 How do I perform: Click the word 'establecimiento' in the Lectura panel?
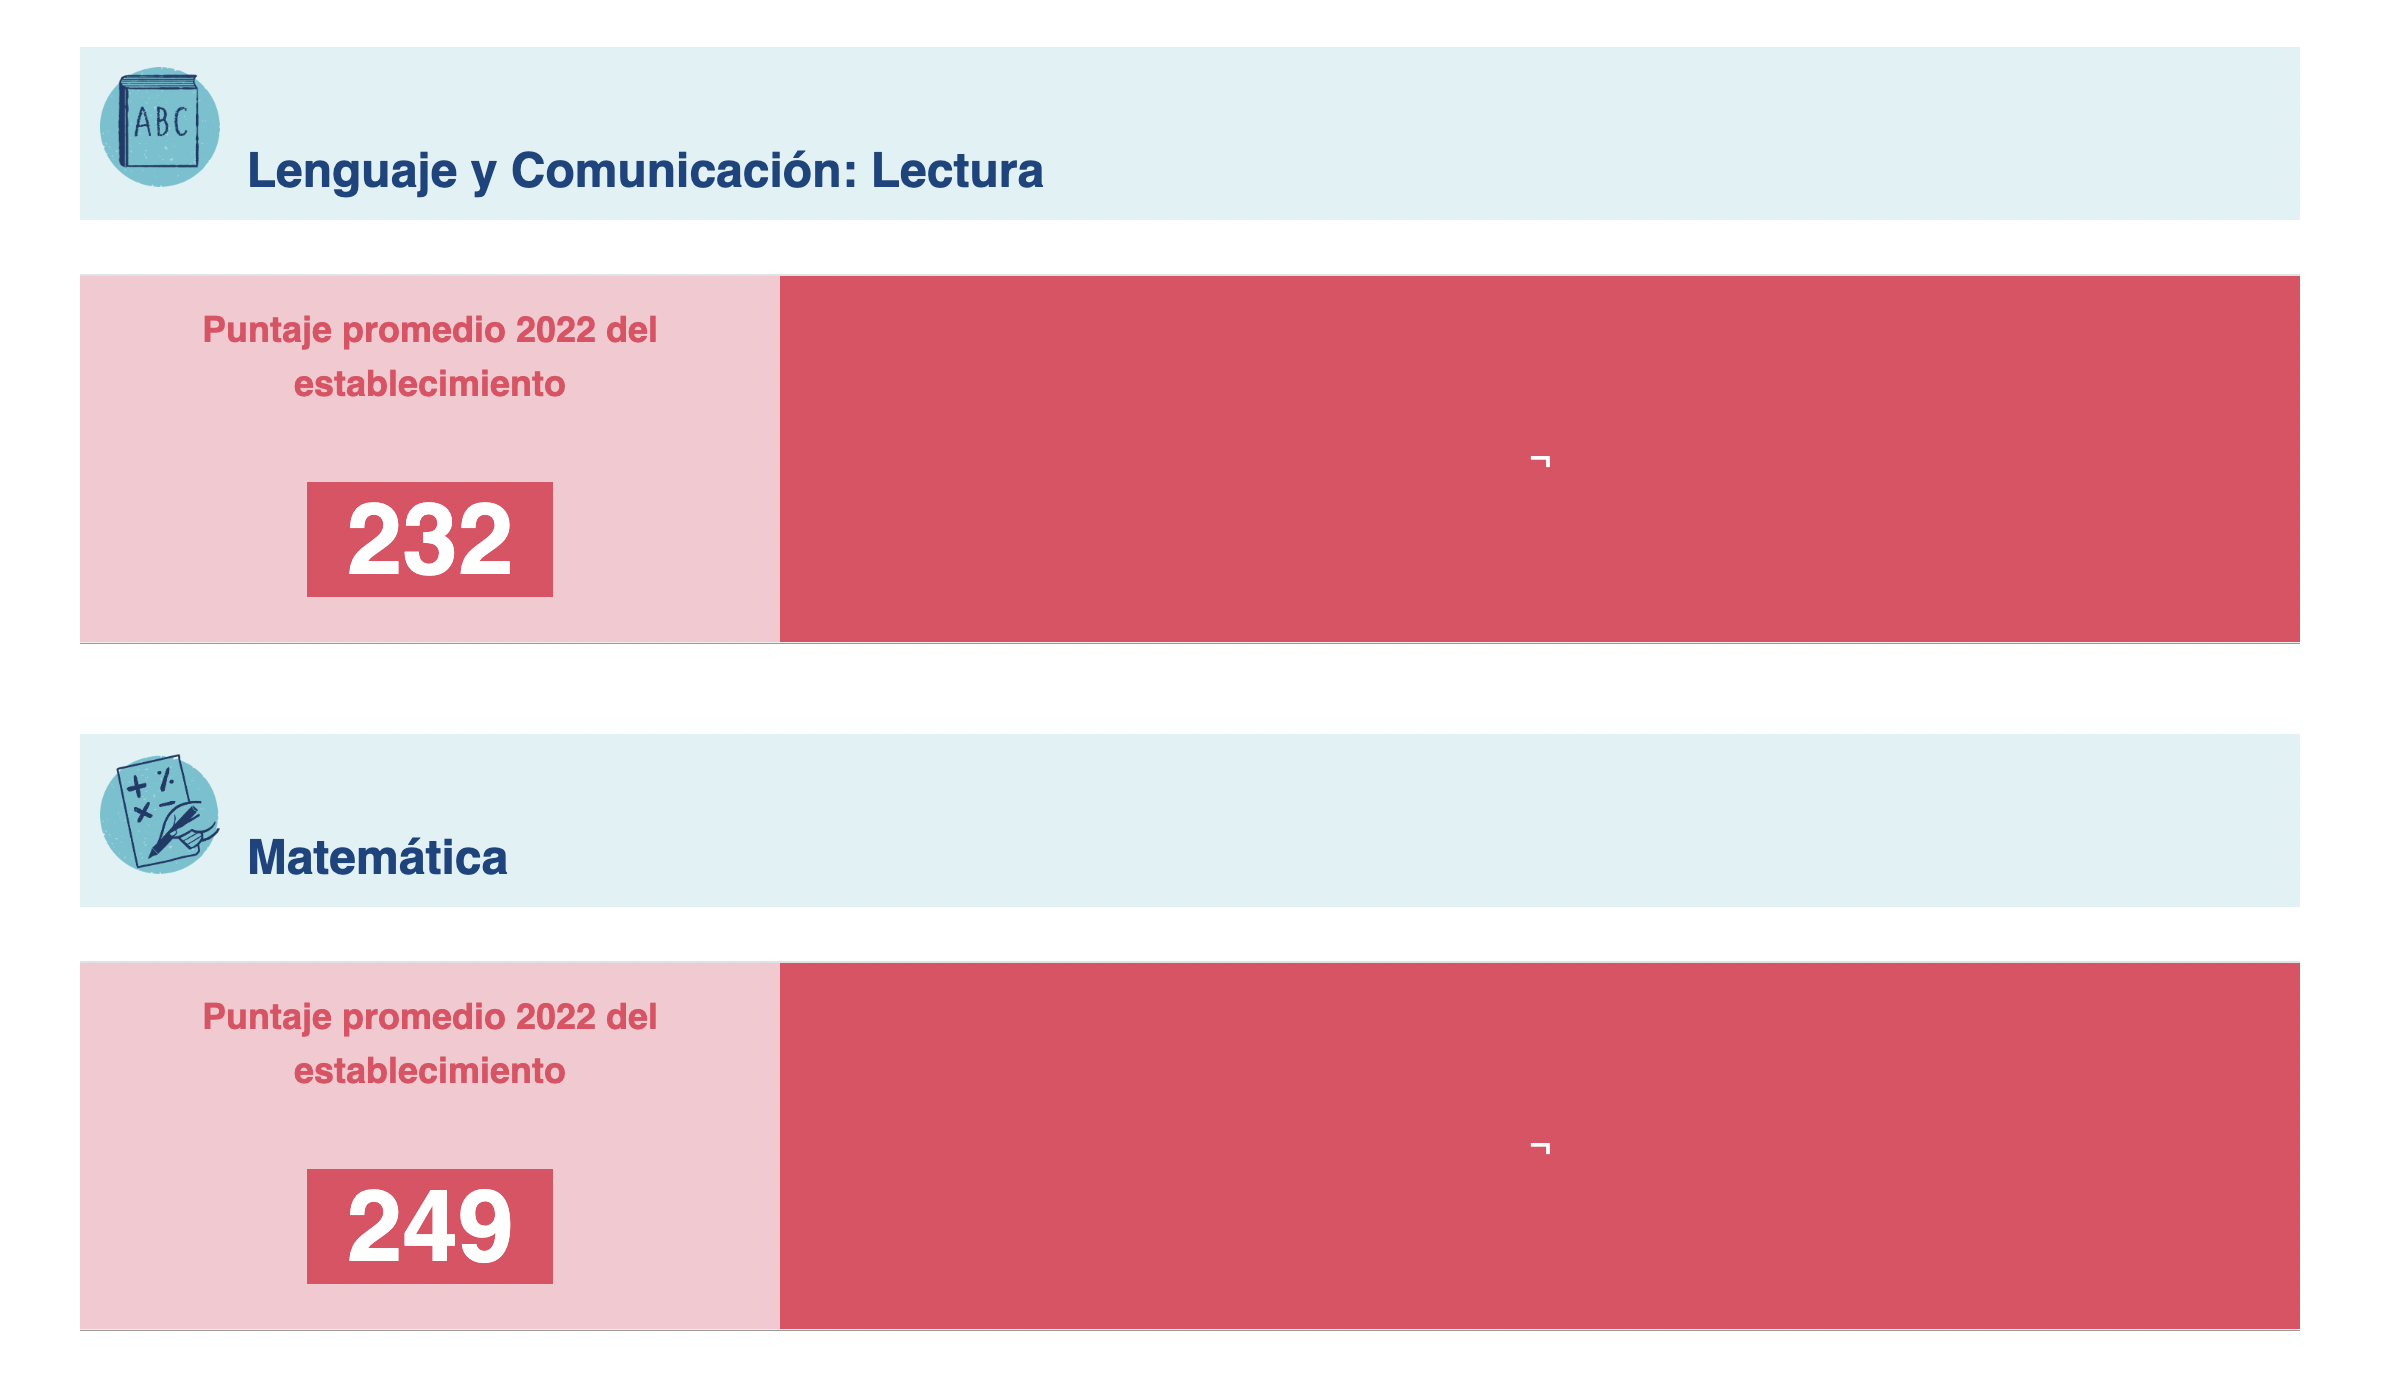pyautogui.click(x=429, y=383)
